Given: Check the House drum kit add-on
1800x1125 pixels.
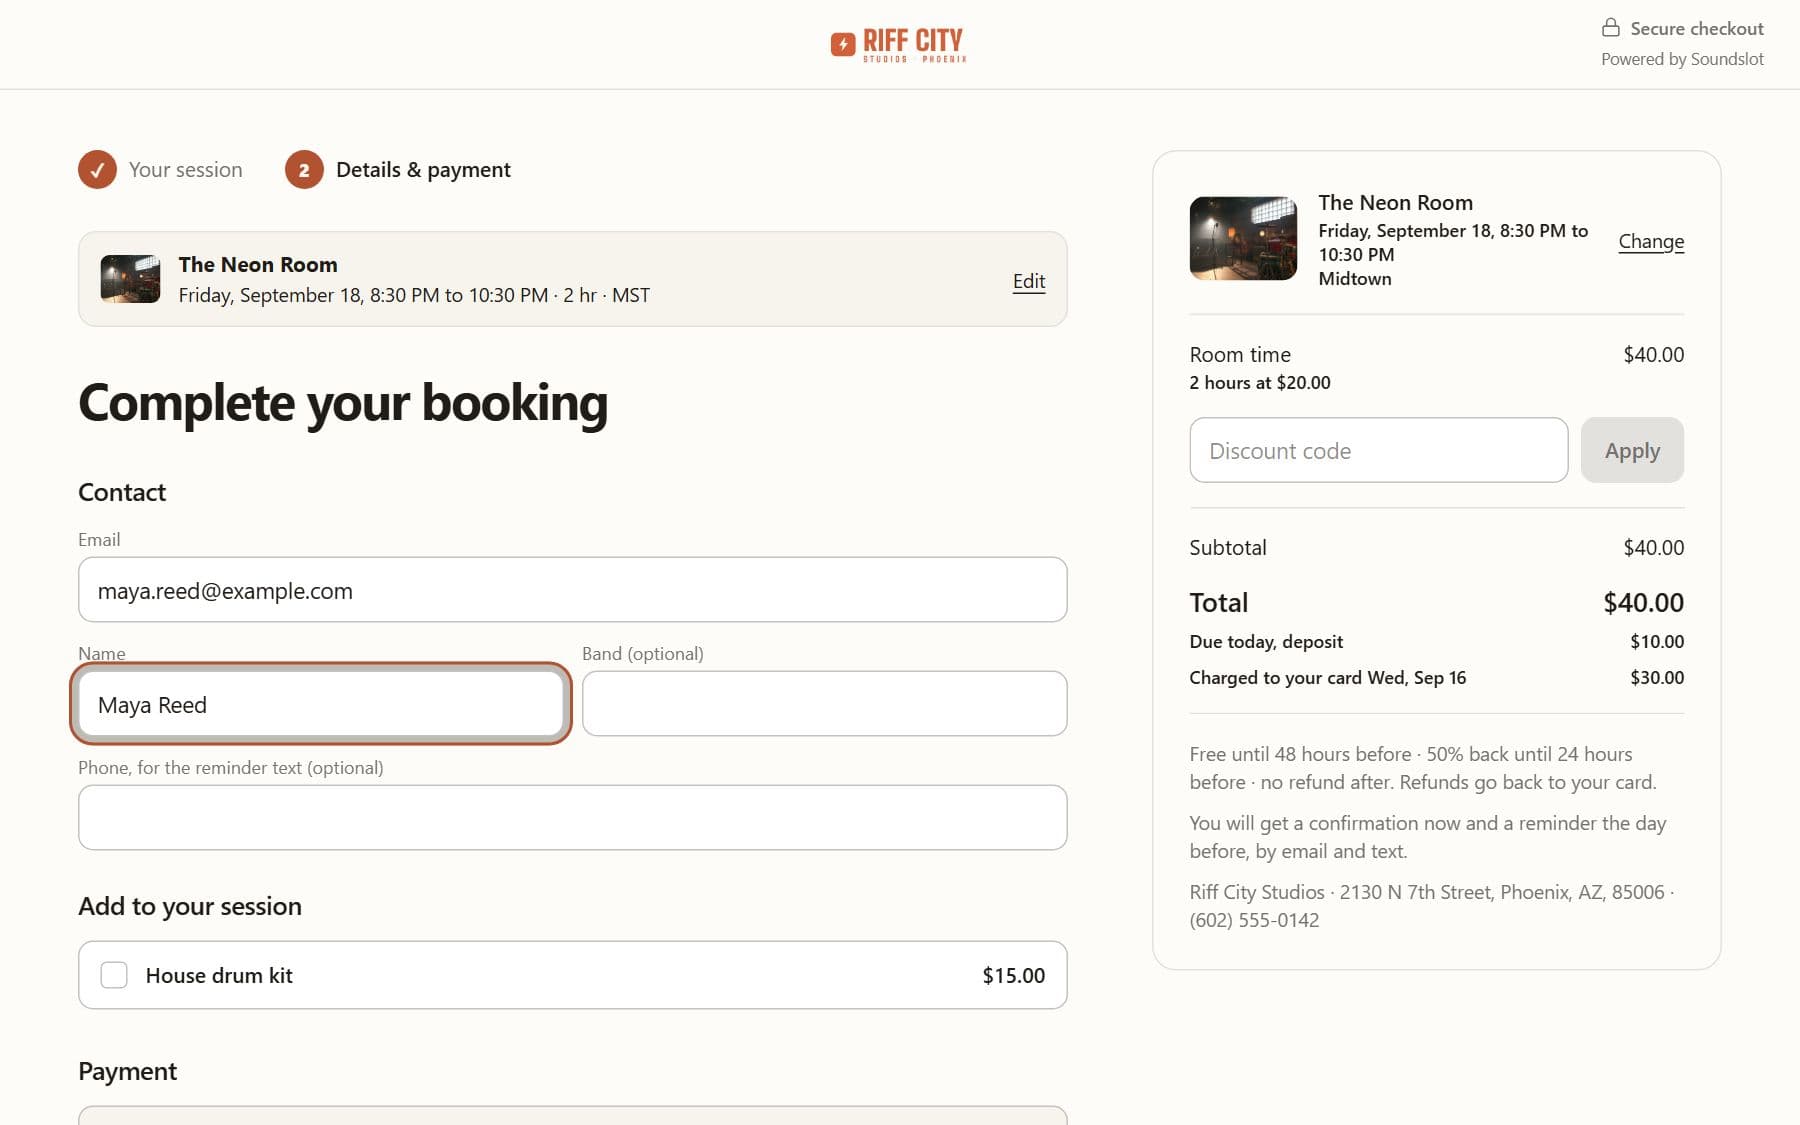Looking at the screenshot, I should (114, 975).
